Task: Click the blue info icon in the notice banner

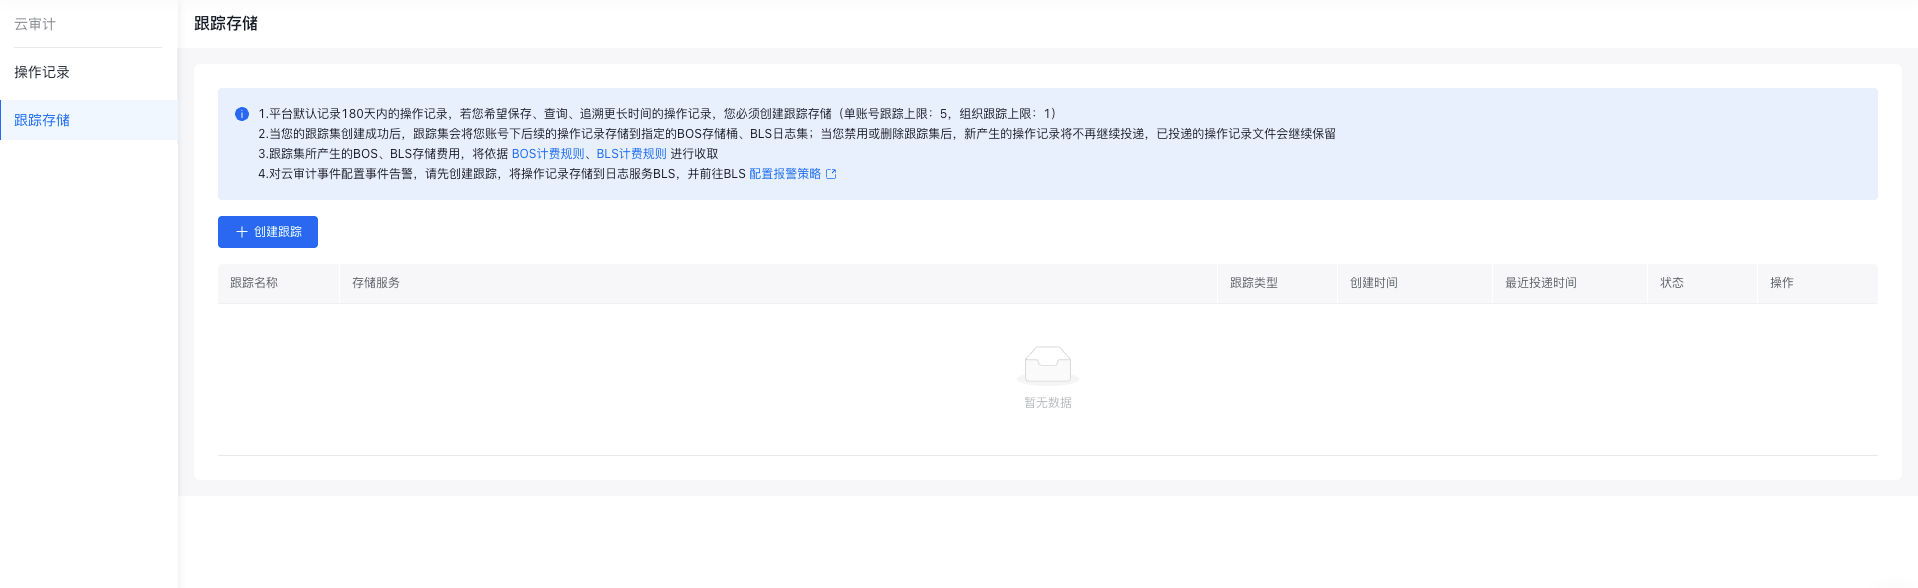Action: point(242,114)
